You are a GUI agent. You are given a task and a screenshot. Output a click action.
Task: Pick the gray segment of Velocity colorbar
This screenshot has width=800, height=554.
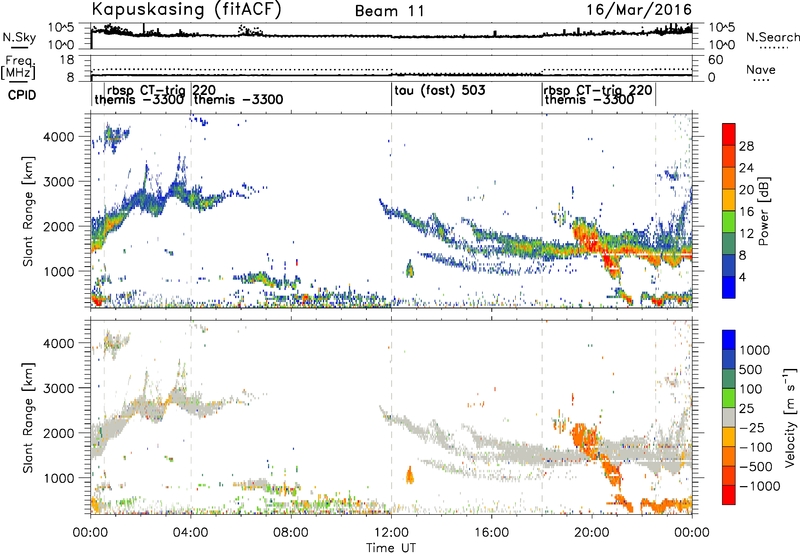pos(729,418)
